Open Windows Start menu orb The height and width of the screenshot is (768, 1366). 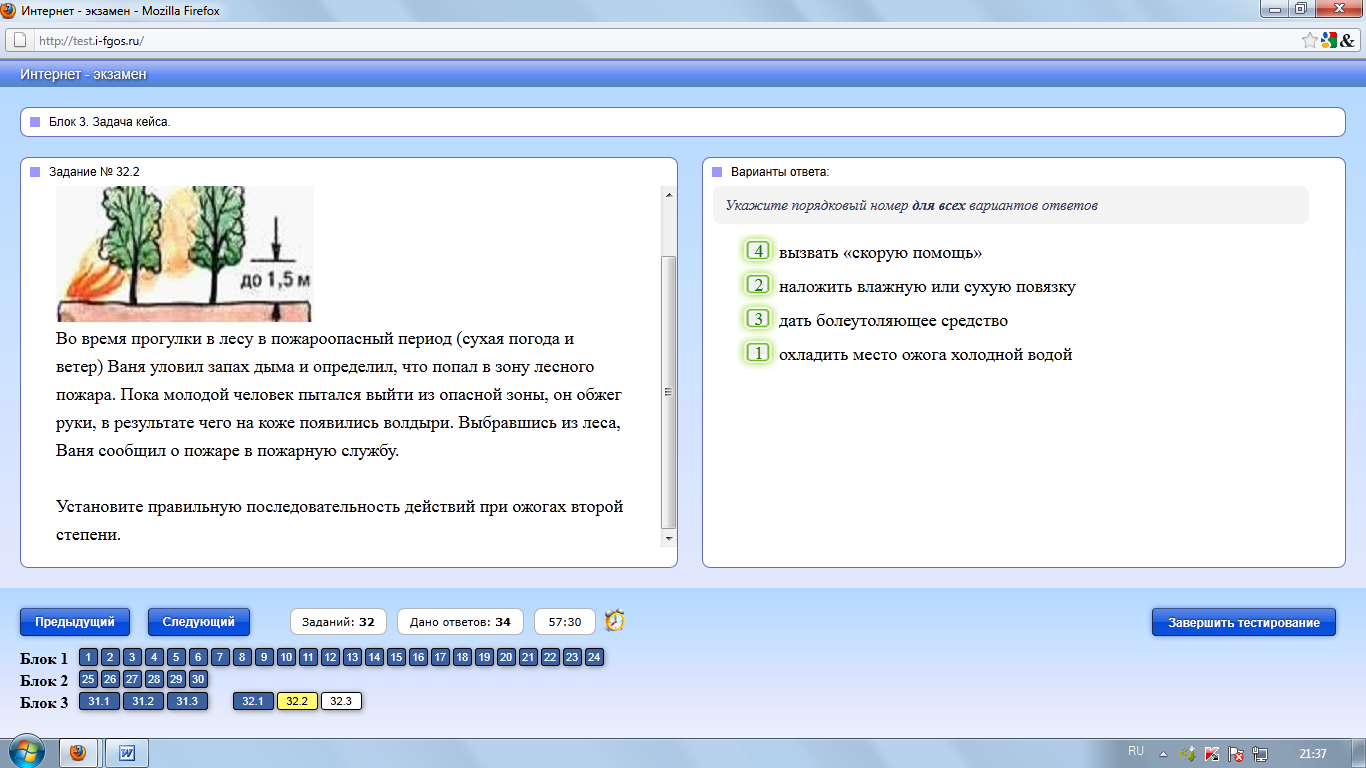coord(27,752)
